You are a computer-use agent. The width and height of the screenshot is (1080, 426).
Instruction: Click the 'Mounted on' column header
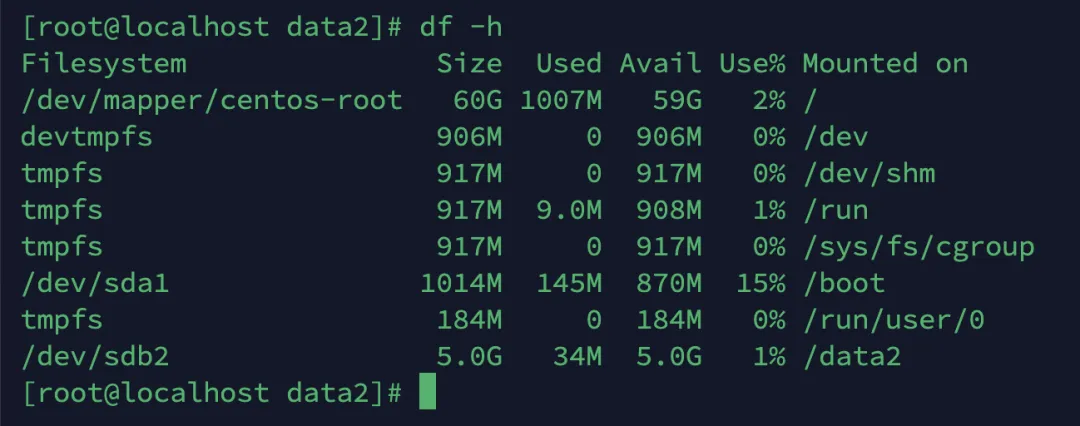click(x=885, y=64)
